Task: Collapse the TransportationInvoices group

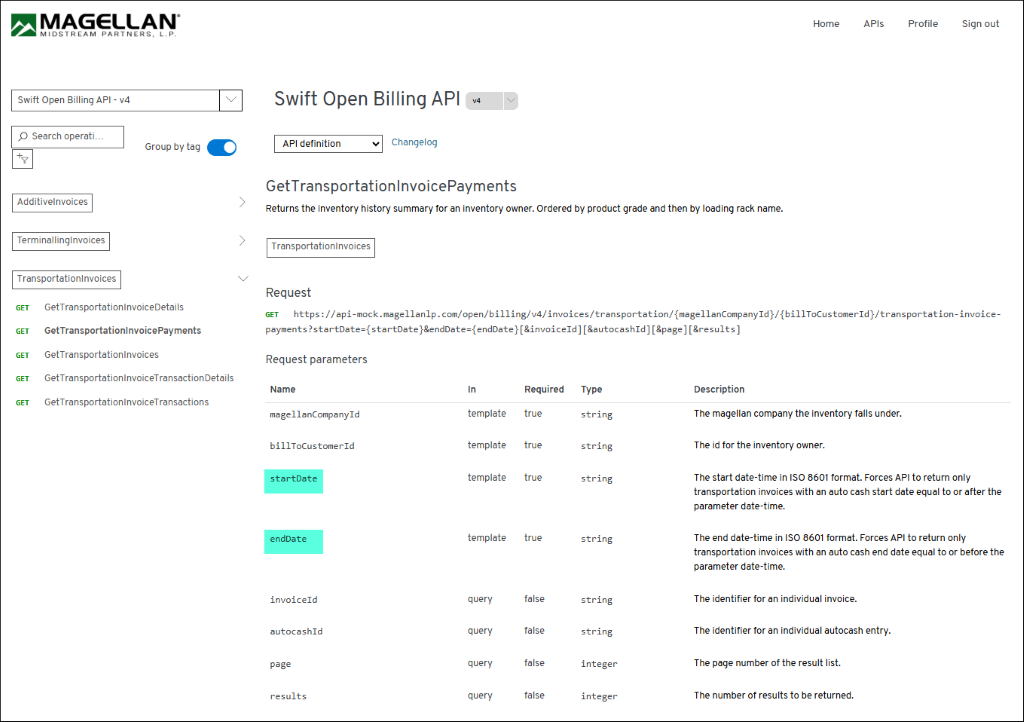Action: coord(66,279)
